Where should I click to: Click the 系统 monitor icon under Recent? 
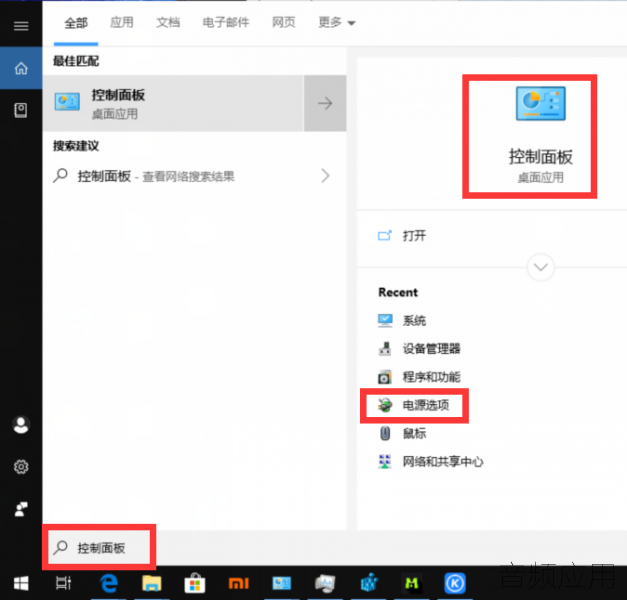click(x=385, y=320)
